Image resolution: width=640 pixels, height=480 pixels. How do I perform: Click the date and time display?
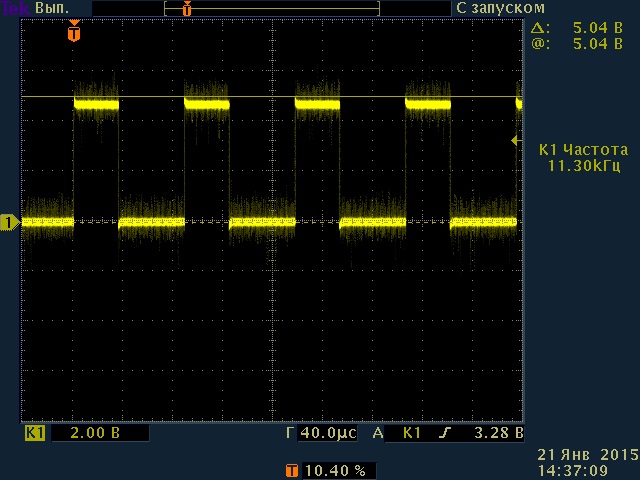[x=586, y=462]
